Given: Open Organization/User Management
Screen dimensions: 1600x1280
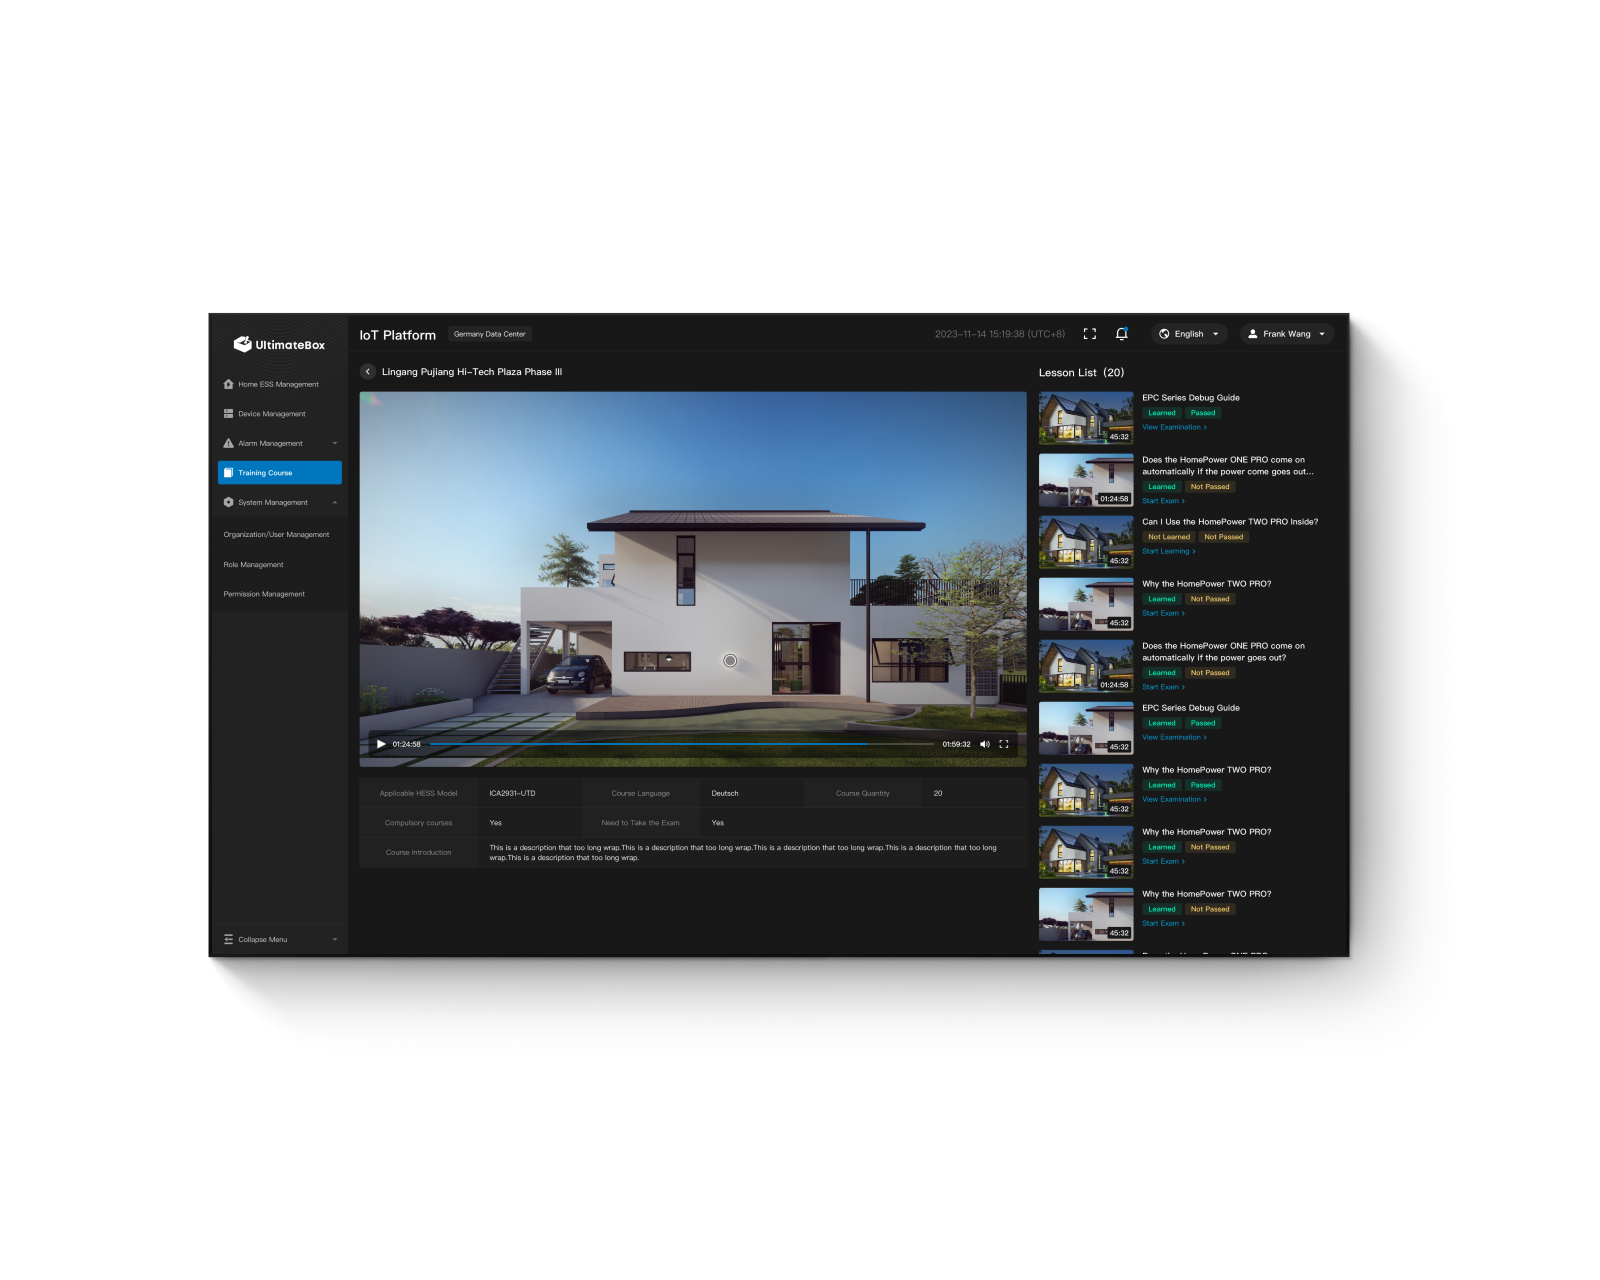Looking at the screenshot, I should pyautogui.click(x=276, y=535).
